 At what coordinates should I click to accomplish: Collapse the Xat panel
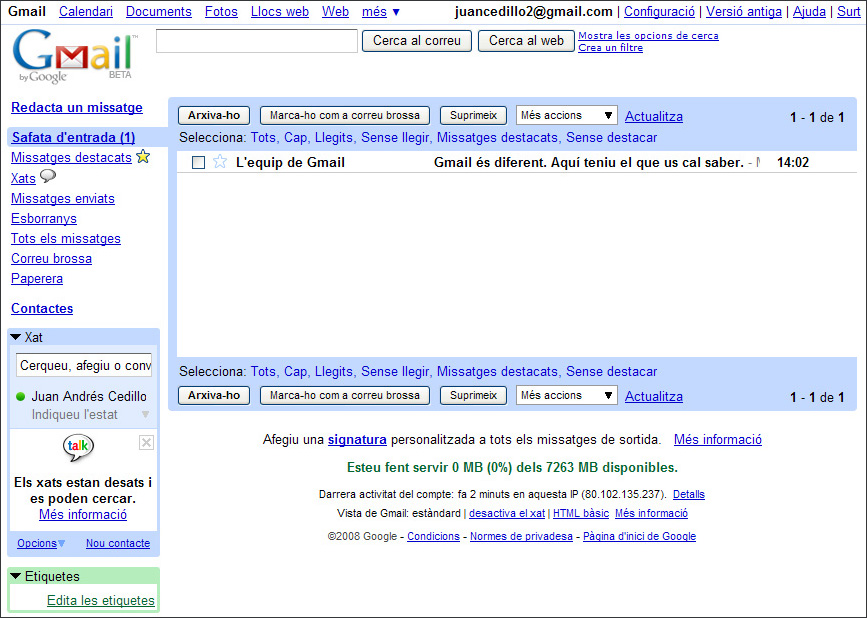[16, 338]
